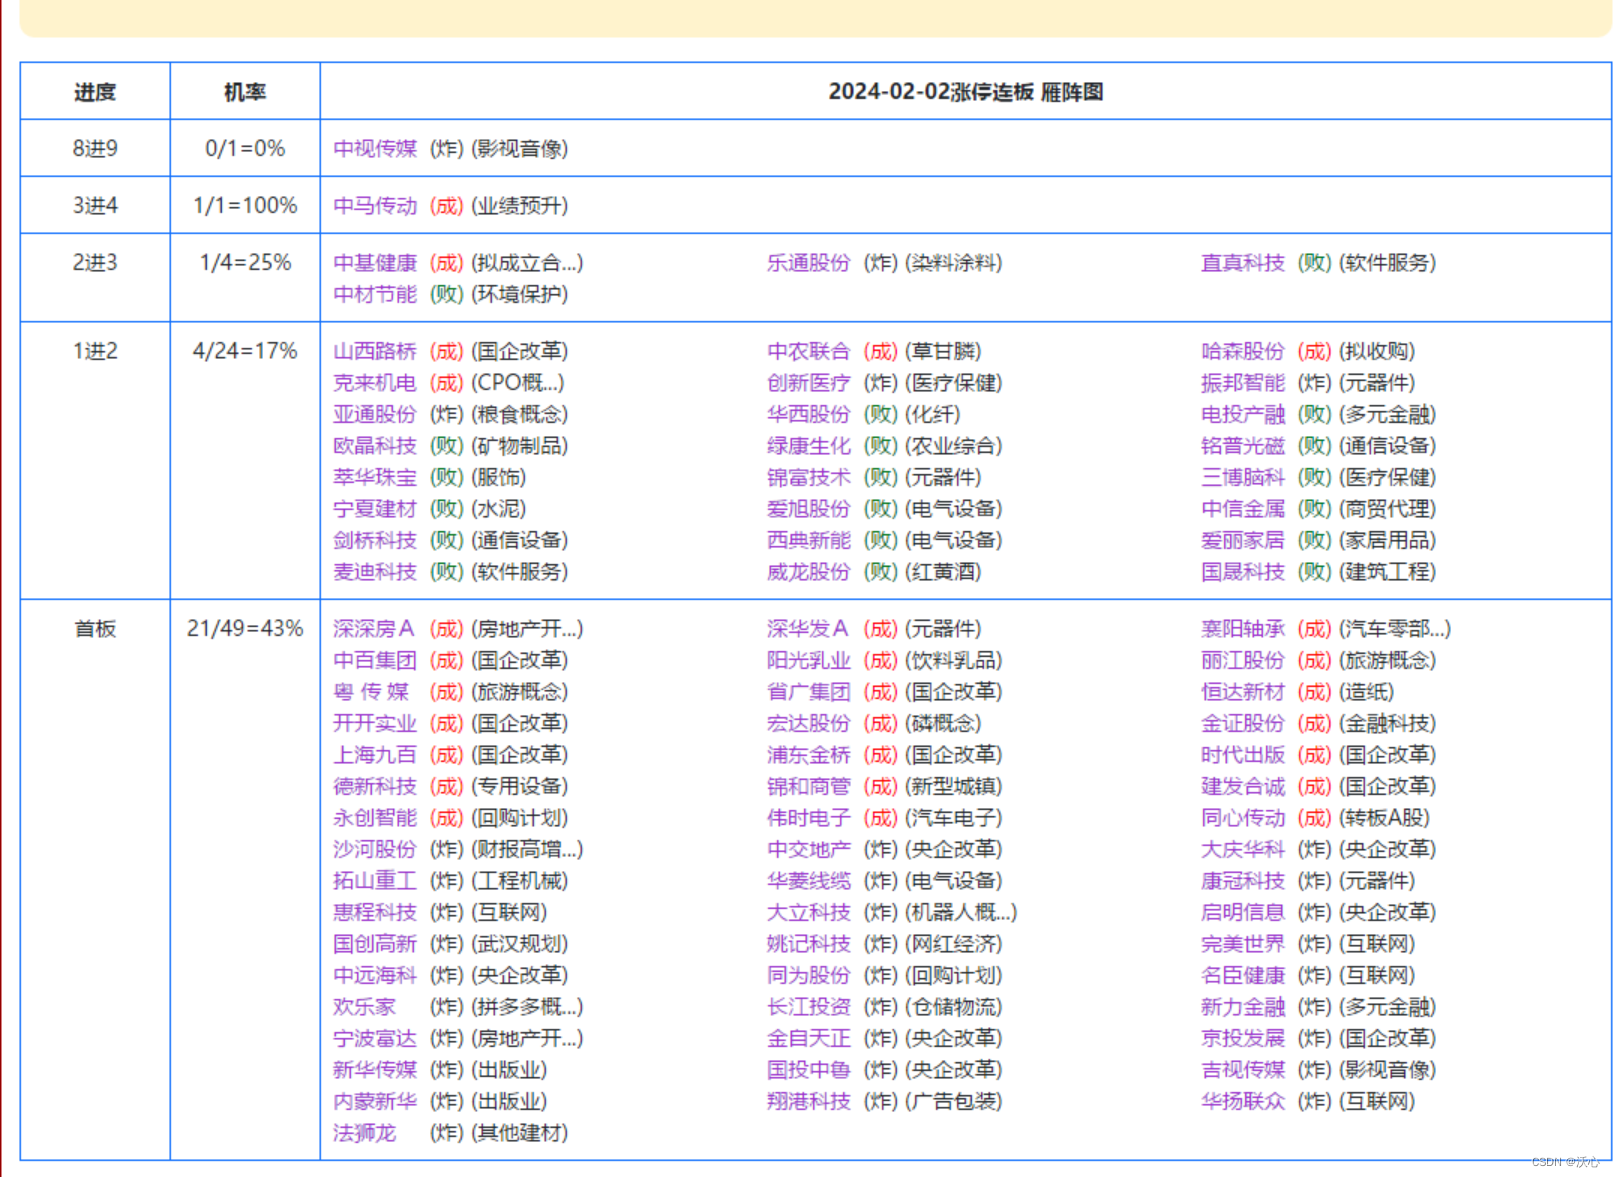Viewport: 1615px width, 1177px height.
Task: Select the 欢乐家 link
Action: pos(364,1007)
